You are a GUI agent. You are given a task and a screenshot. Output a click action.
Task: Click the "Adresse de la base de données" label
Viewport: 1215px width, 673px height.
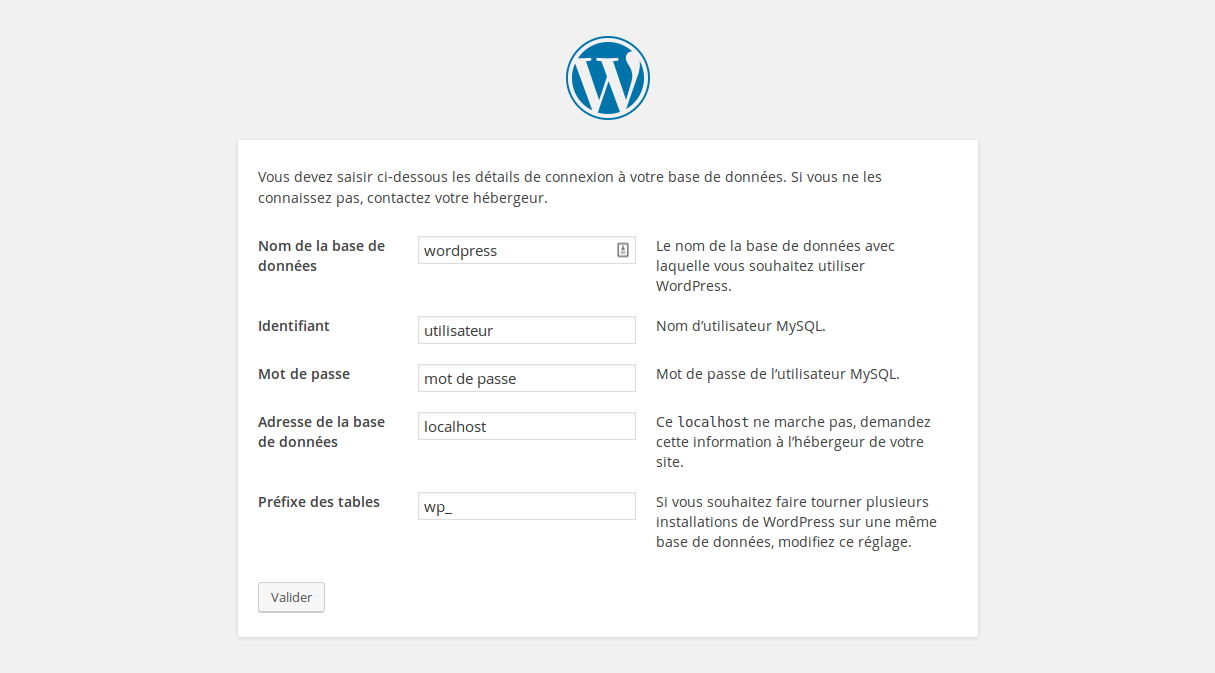point(322,432)
